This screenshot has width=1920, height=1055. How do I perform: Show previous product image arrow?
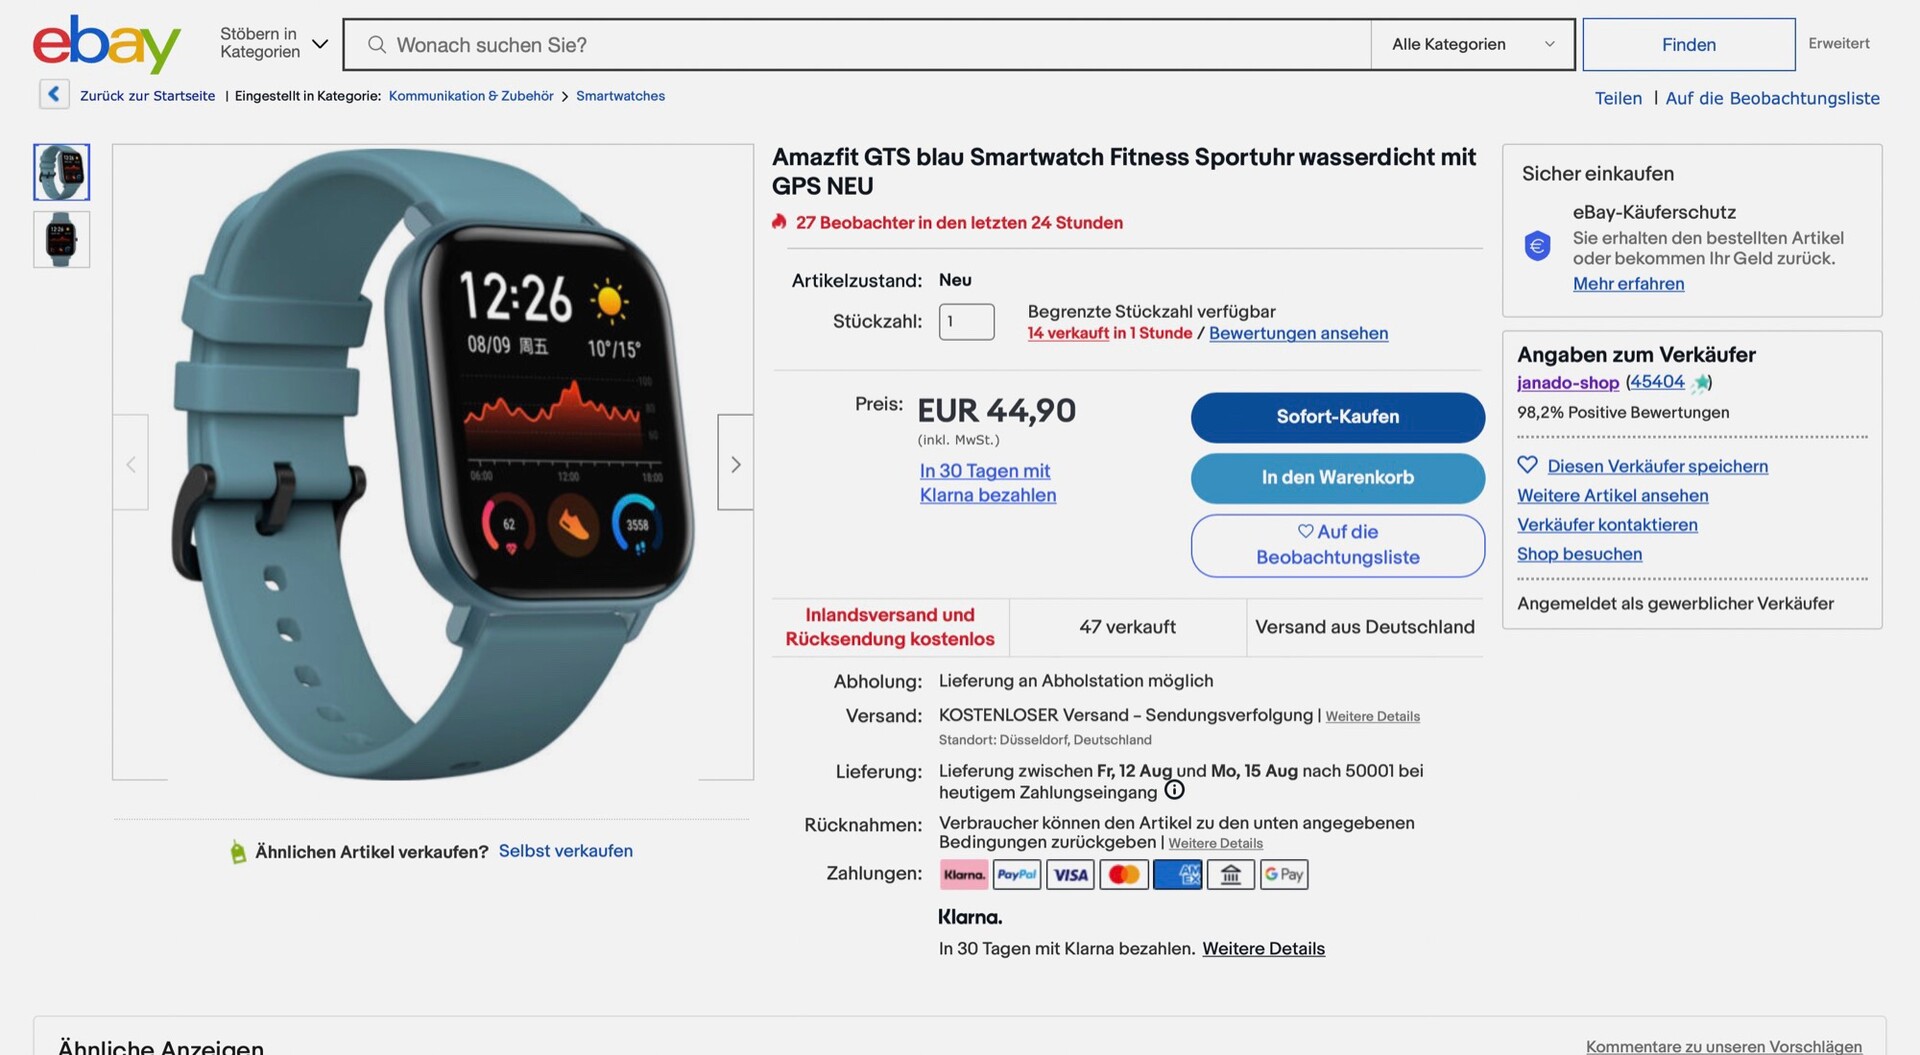[130, 463]
